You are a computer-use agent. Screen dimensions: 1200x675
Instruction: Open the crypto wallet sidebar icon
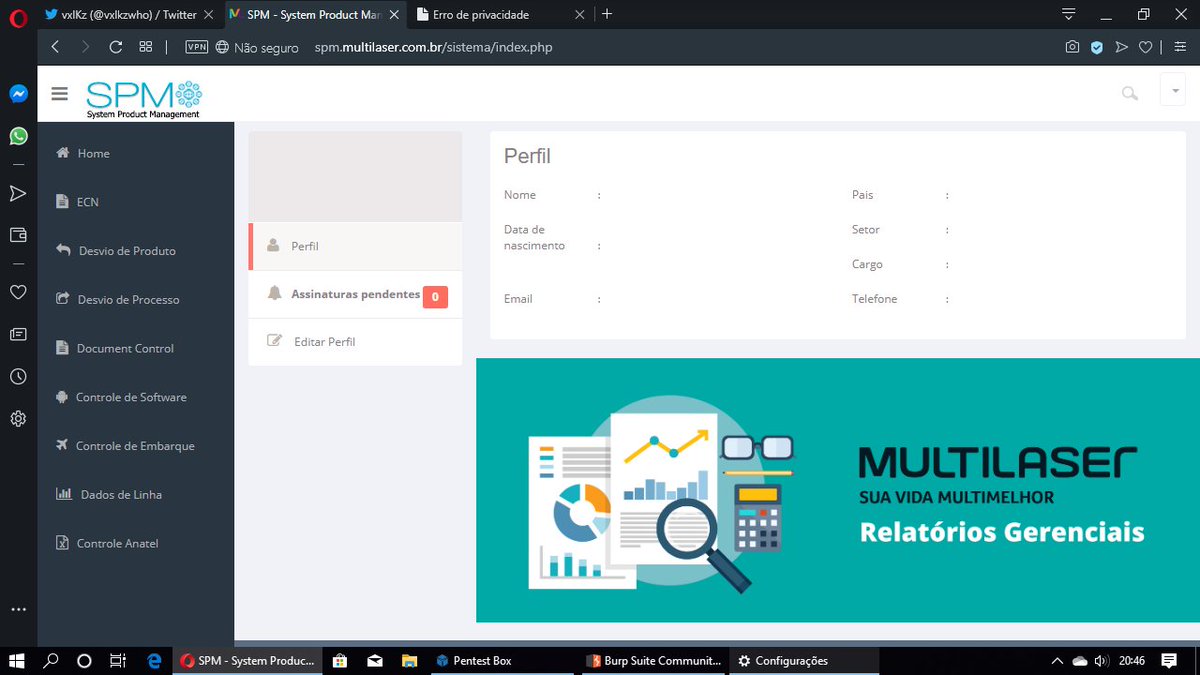pos(18,235)
